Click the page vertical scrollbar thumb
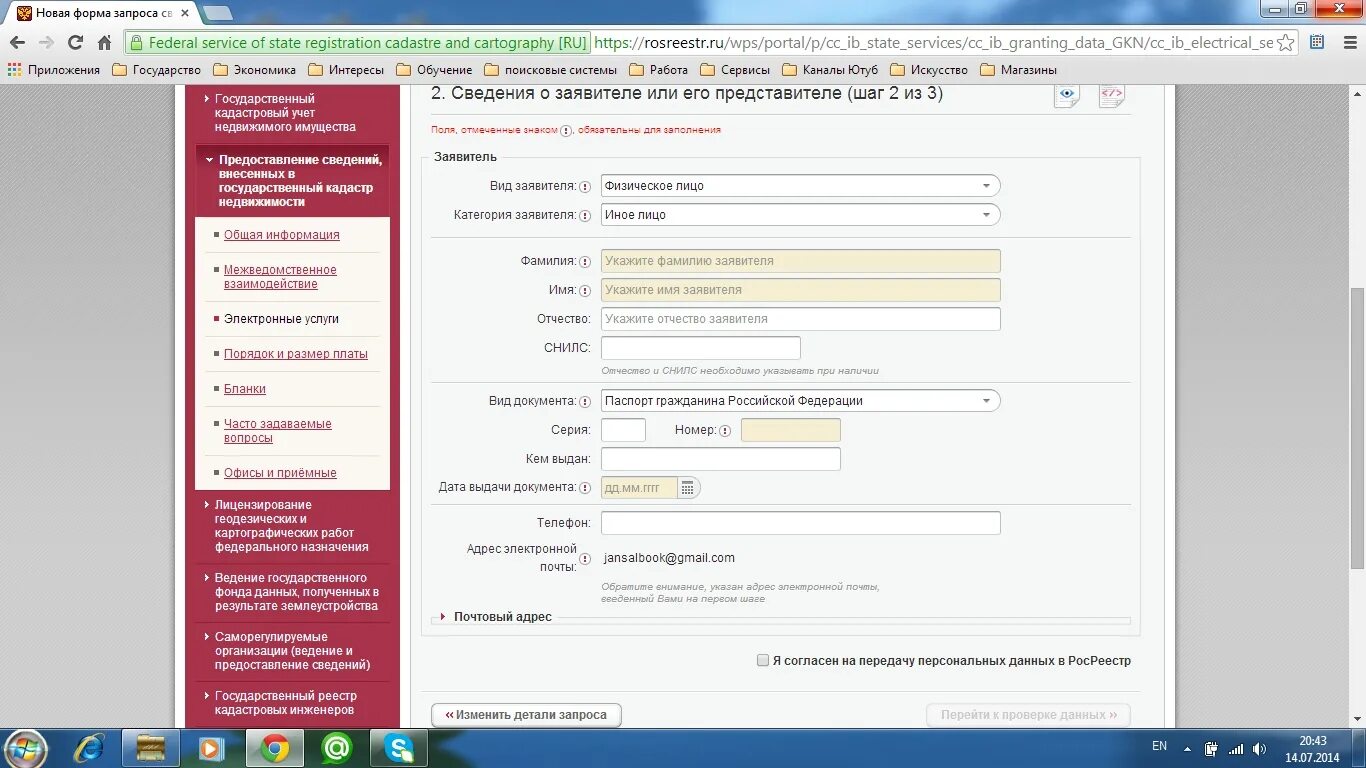 coord(1357,430)
